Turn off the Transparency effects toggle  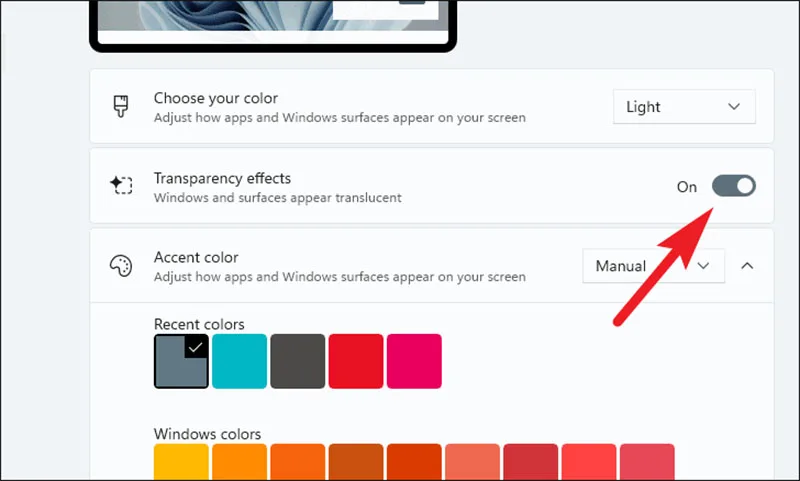click(734, 186)
